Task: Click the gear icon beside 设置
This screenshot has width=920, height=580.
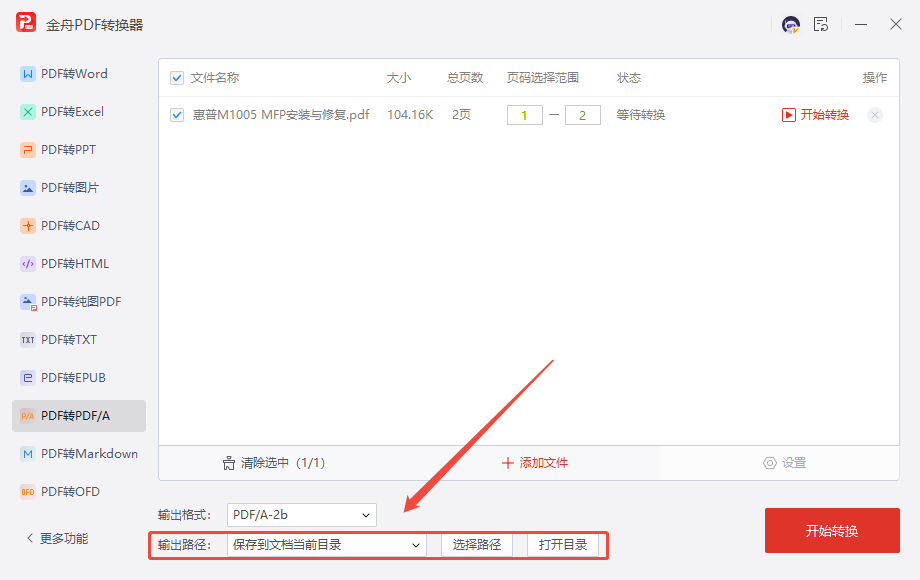Action: click(769, 463)
